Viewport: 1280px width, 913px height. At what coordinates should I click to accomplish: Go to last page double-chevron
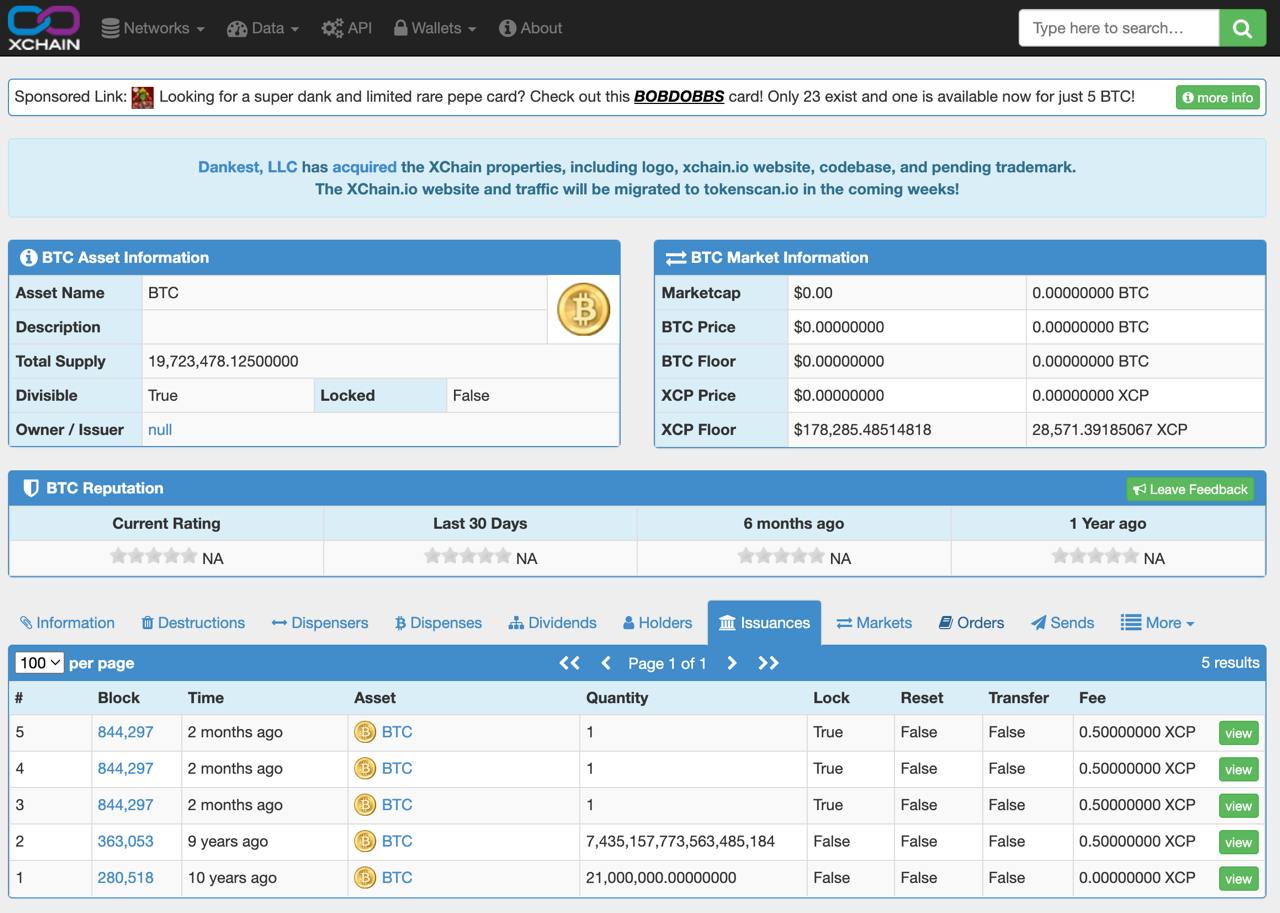768,663
